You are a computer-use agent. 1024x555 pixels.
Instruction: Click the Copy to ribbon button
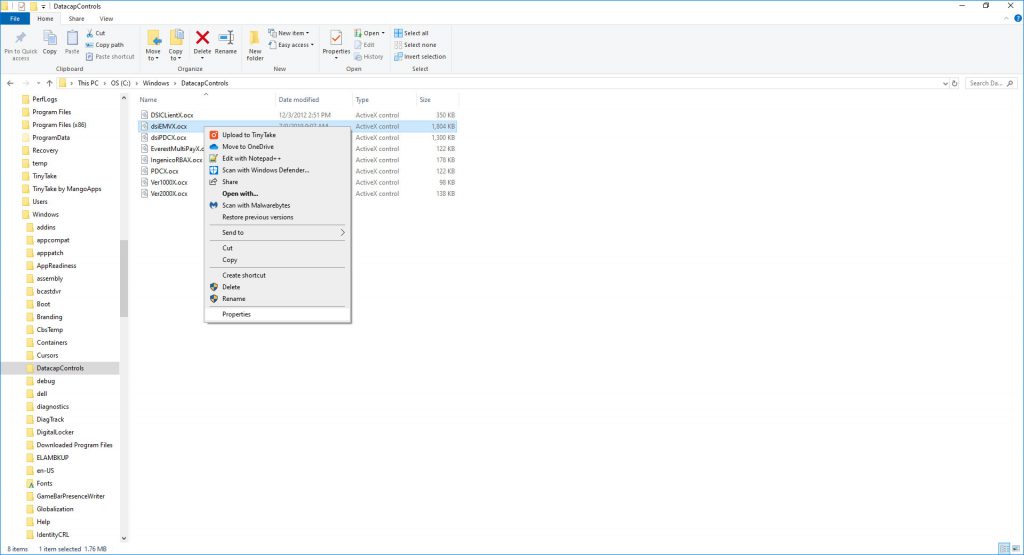click(x=176, y=46)
